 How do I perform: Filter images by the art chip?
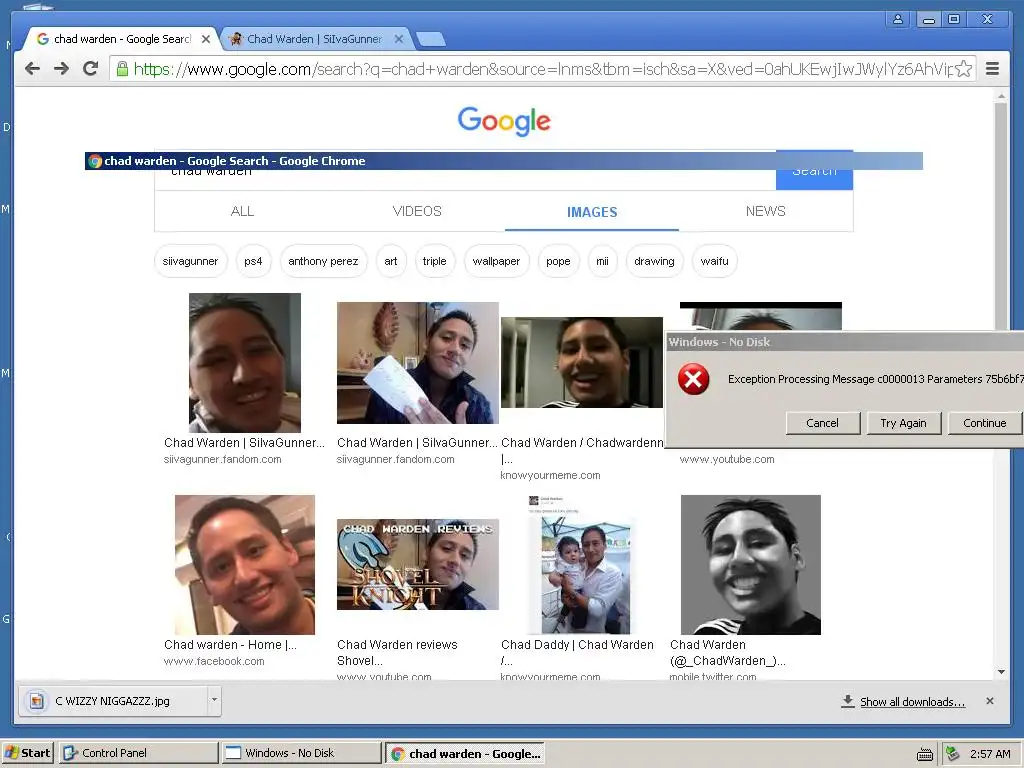(391, 261)
